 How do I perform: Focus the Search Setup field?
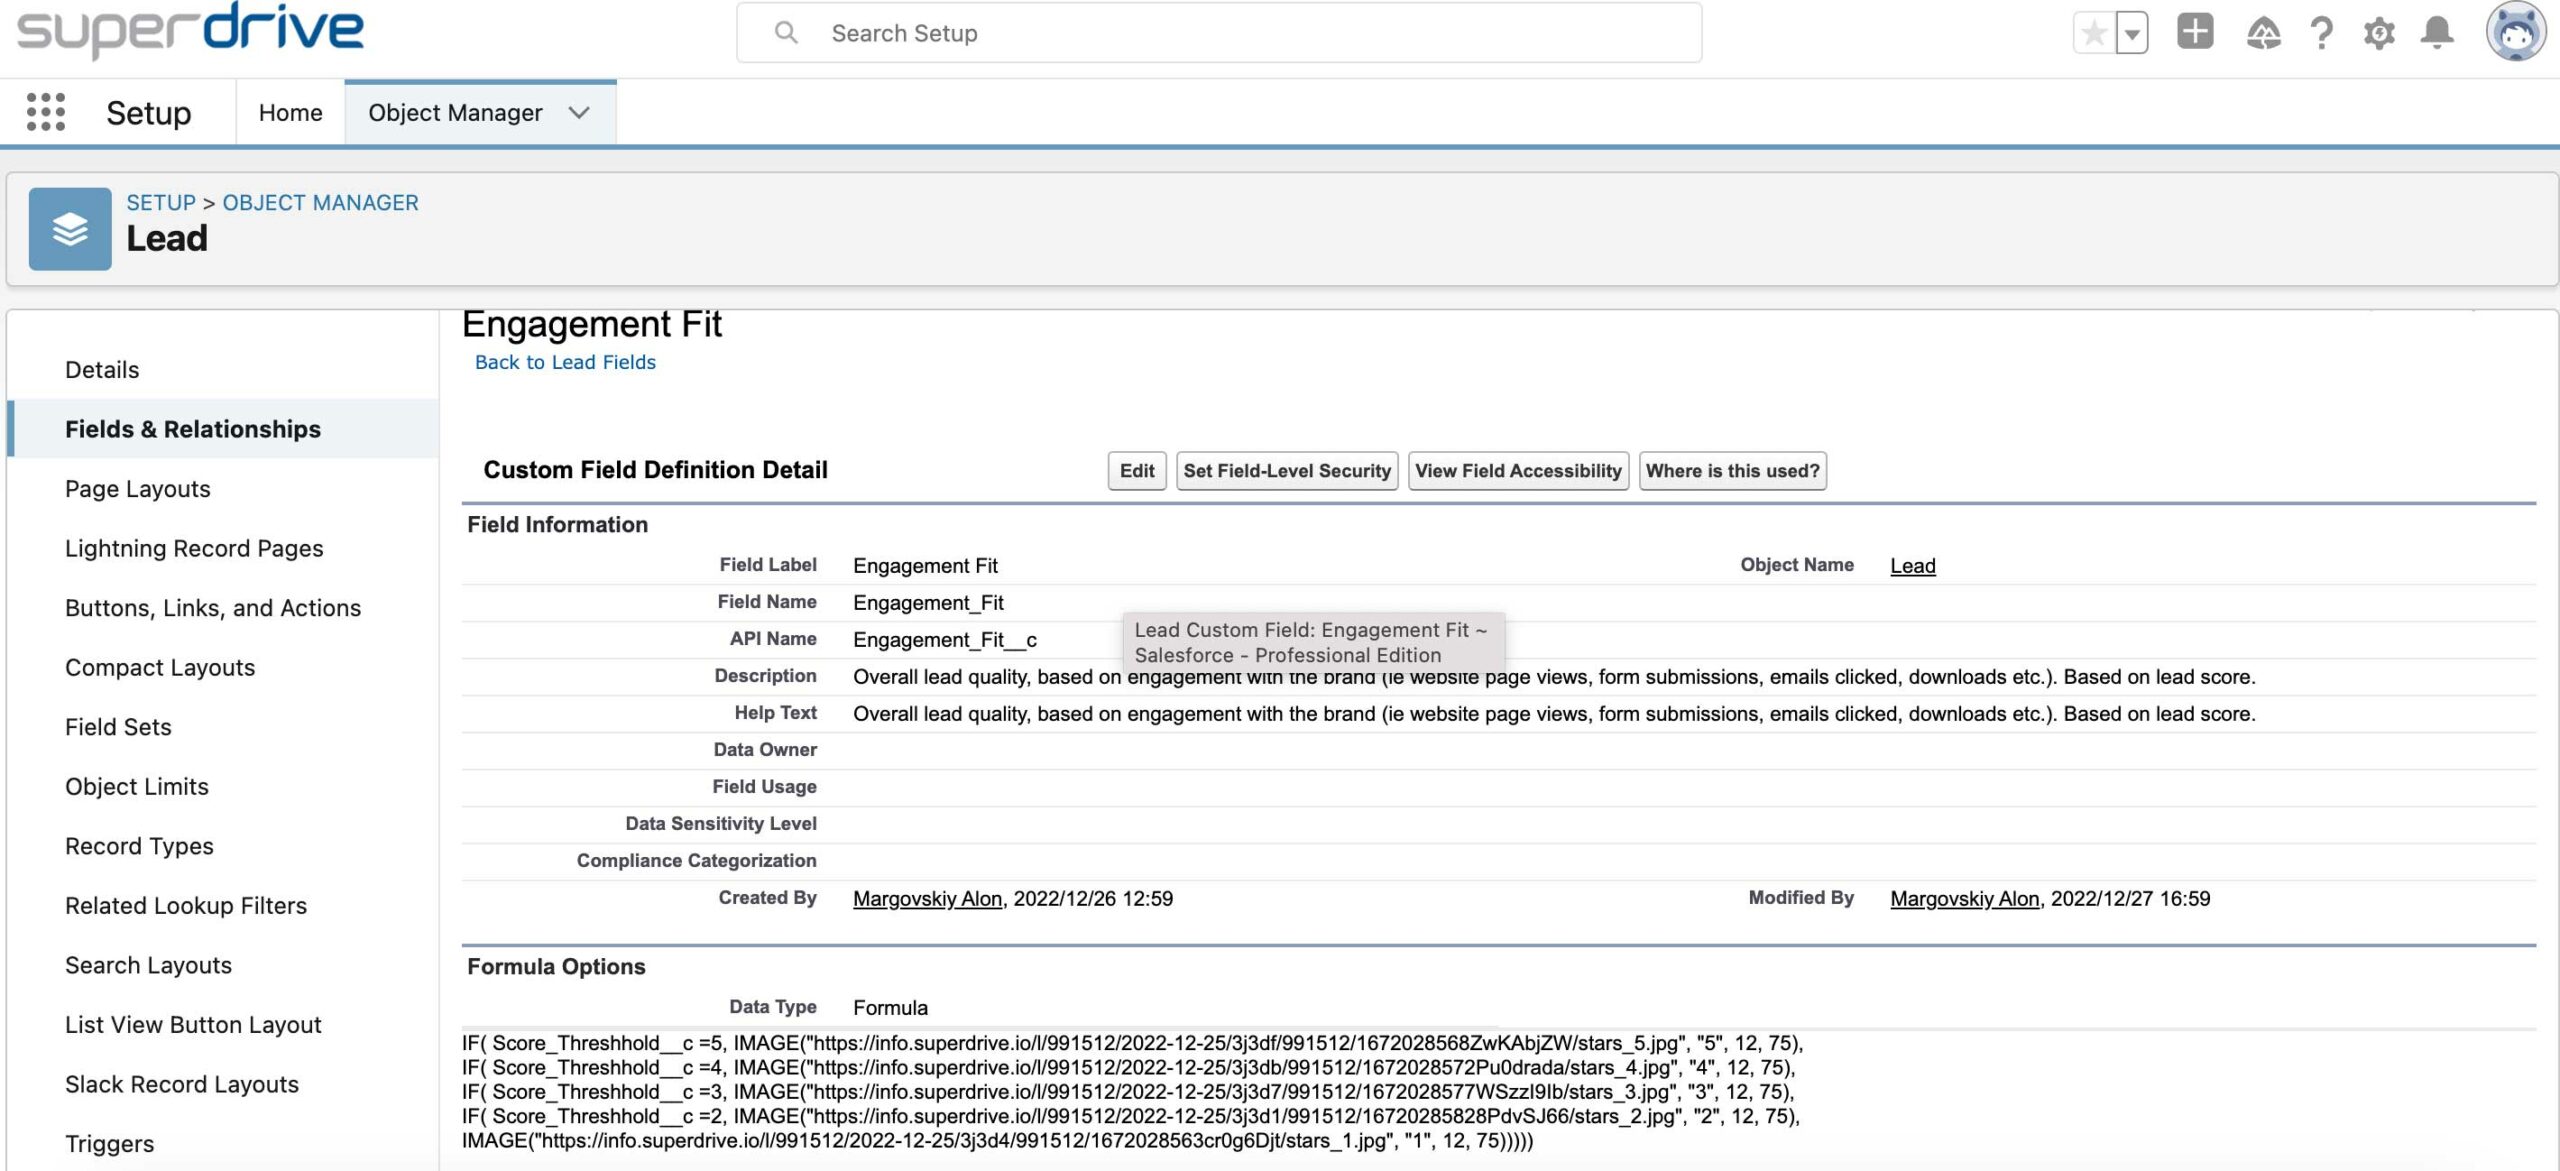(x=1219, y=33)
